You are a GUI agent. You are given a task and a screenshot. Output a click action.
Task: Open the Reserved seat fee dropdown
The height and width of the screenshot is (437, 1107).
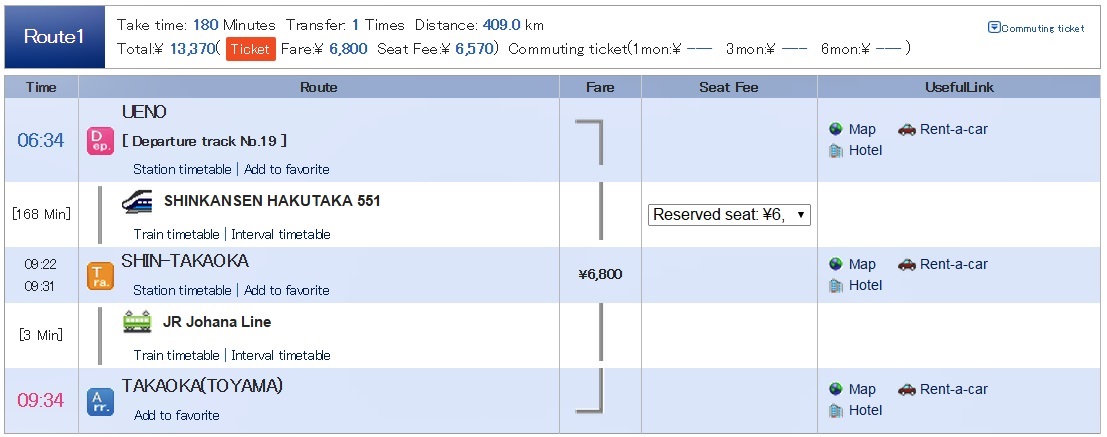[x=729, y=215]
